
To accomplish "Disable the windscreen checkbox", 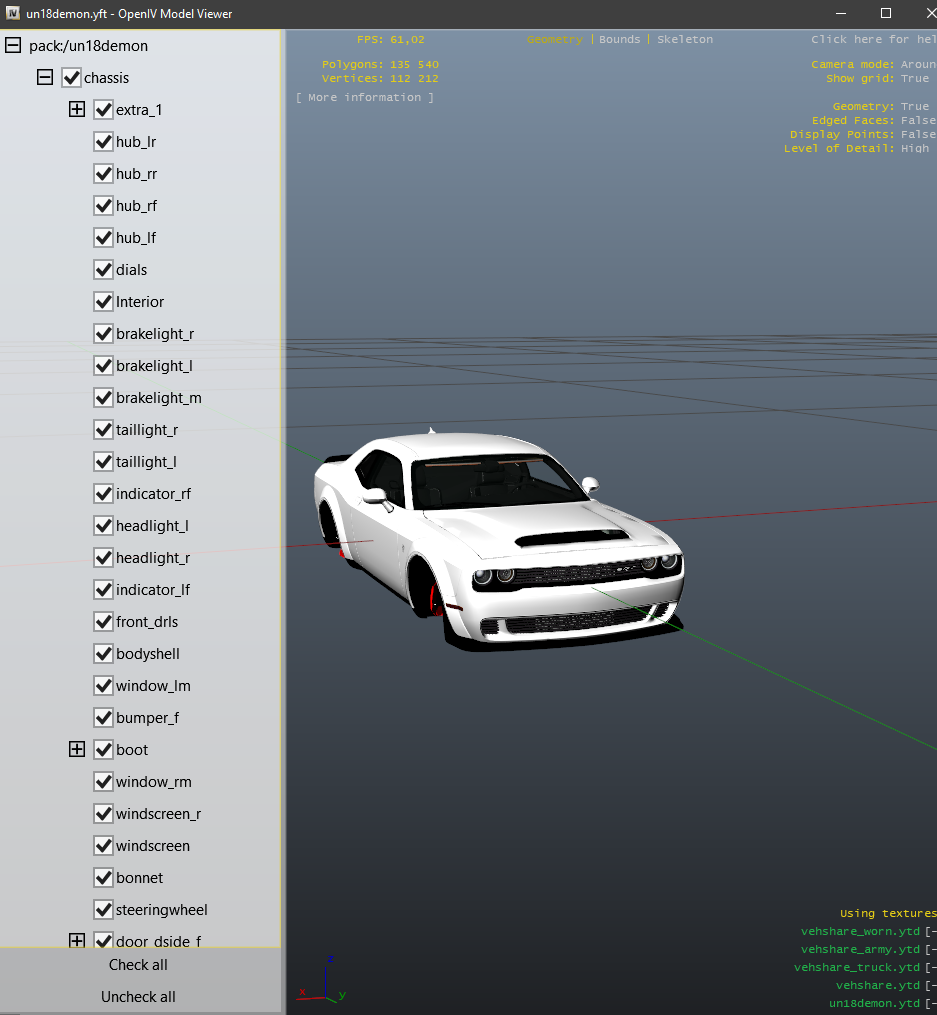I will pyautogui.click(x=103, y=846).
